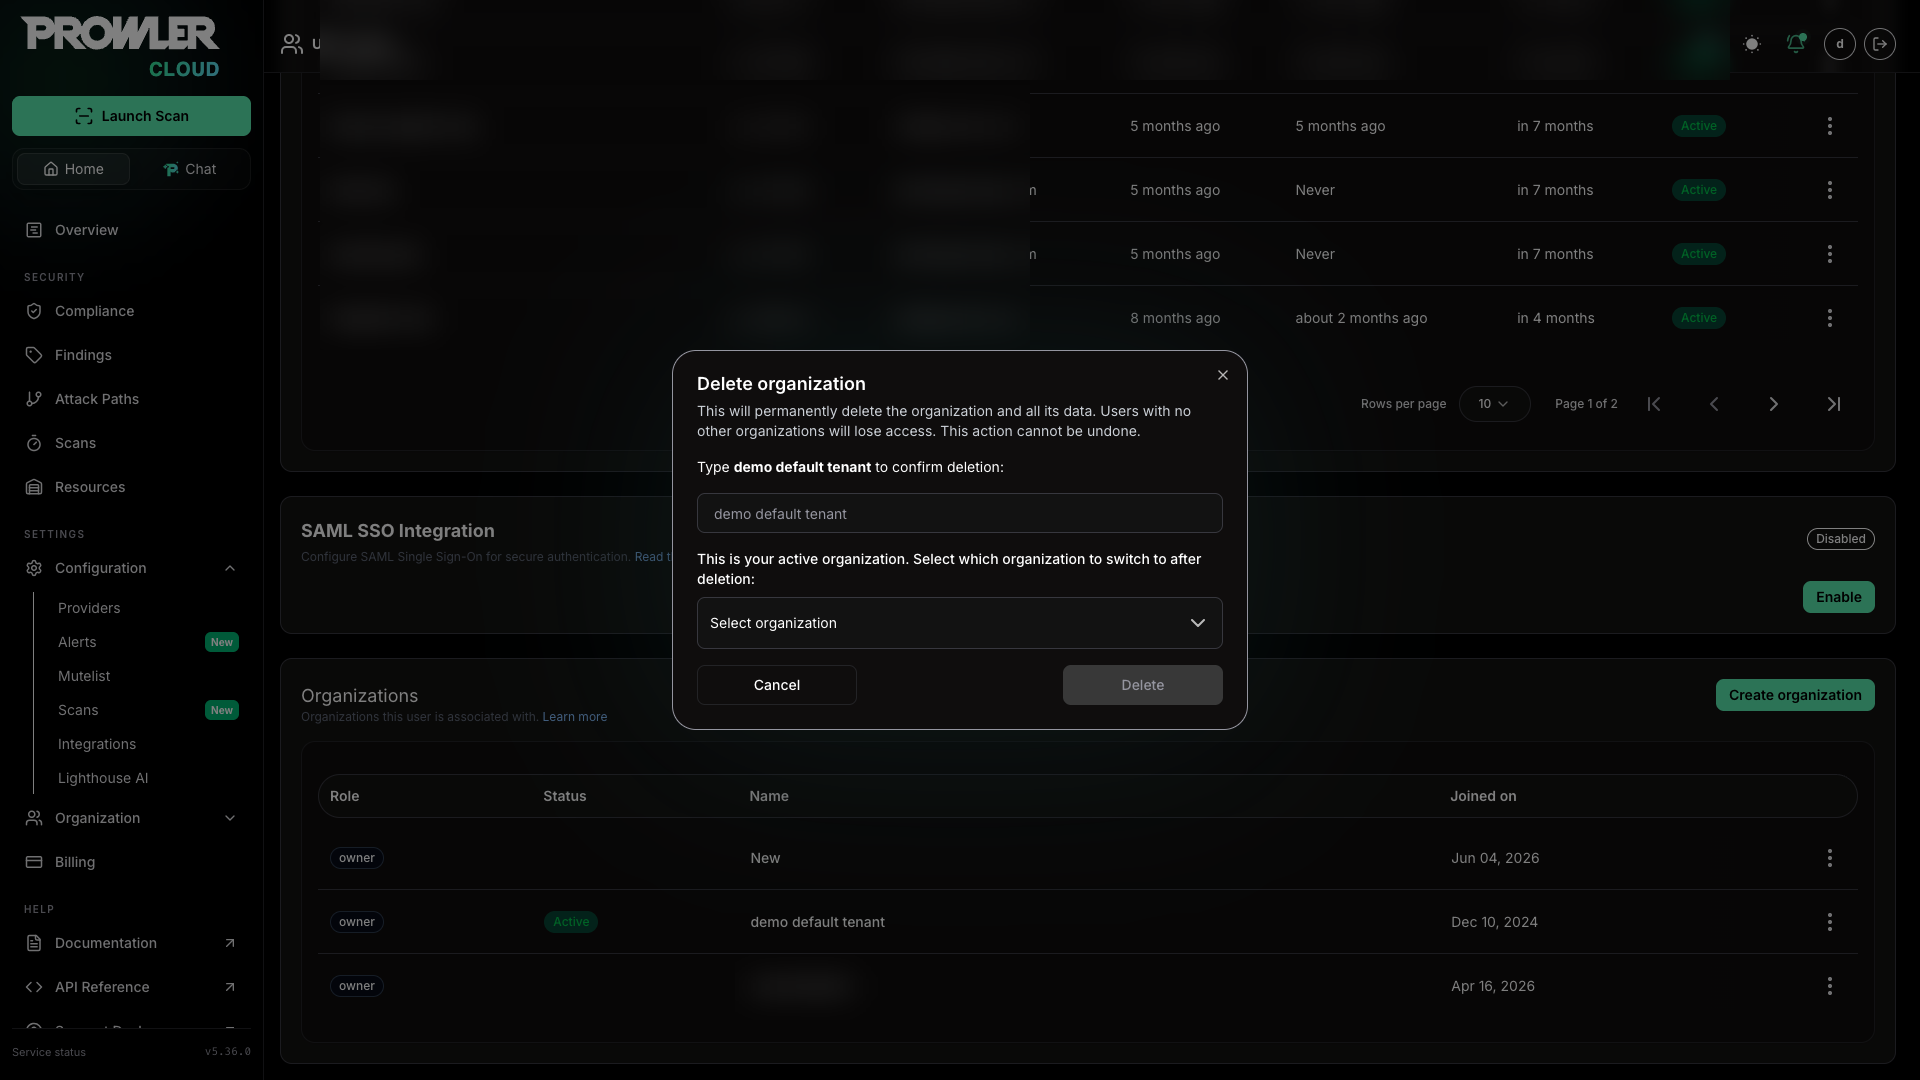Click the Launch Scan button
Image resolution: width=1920 pixels, height=1080 pixels.
tap(131, 116)
